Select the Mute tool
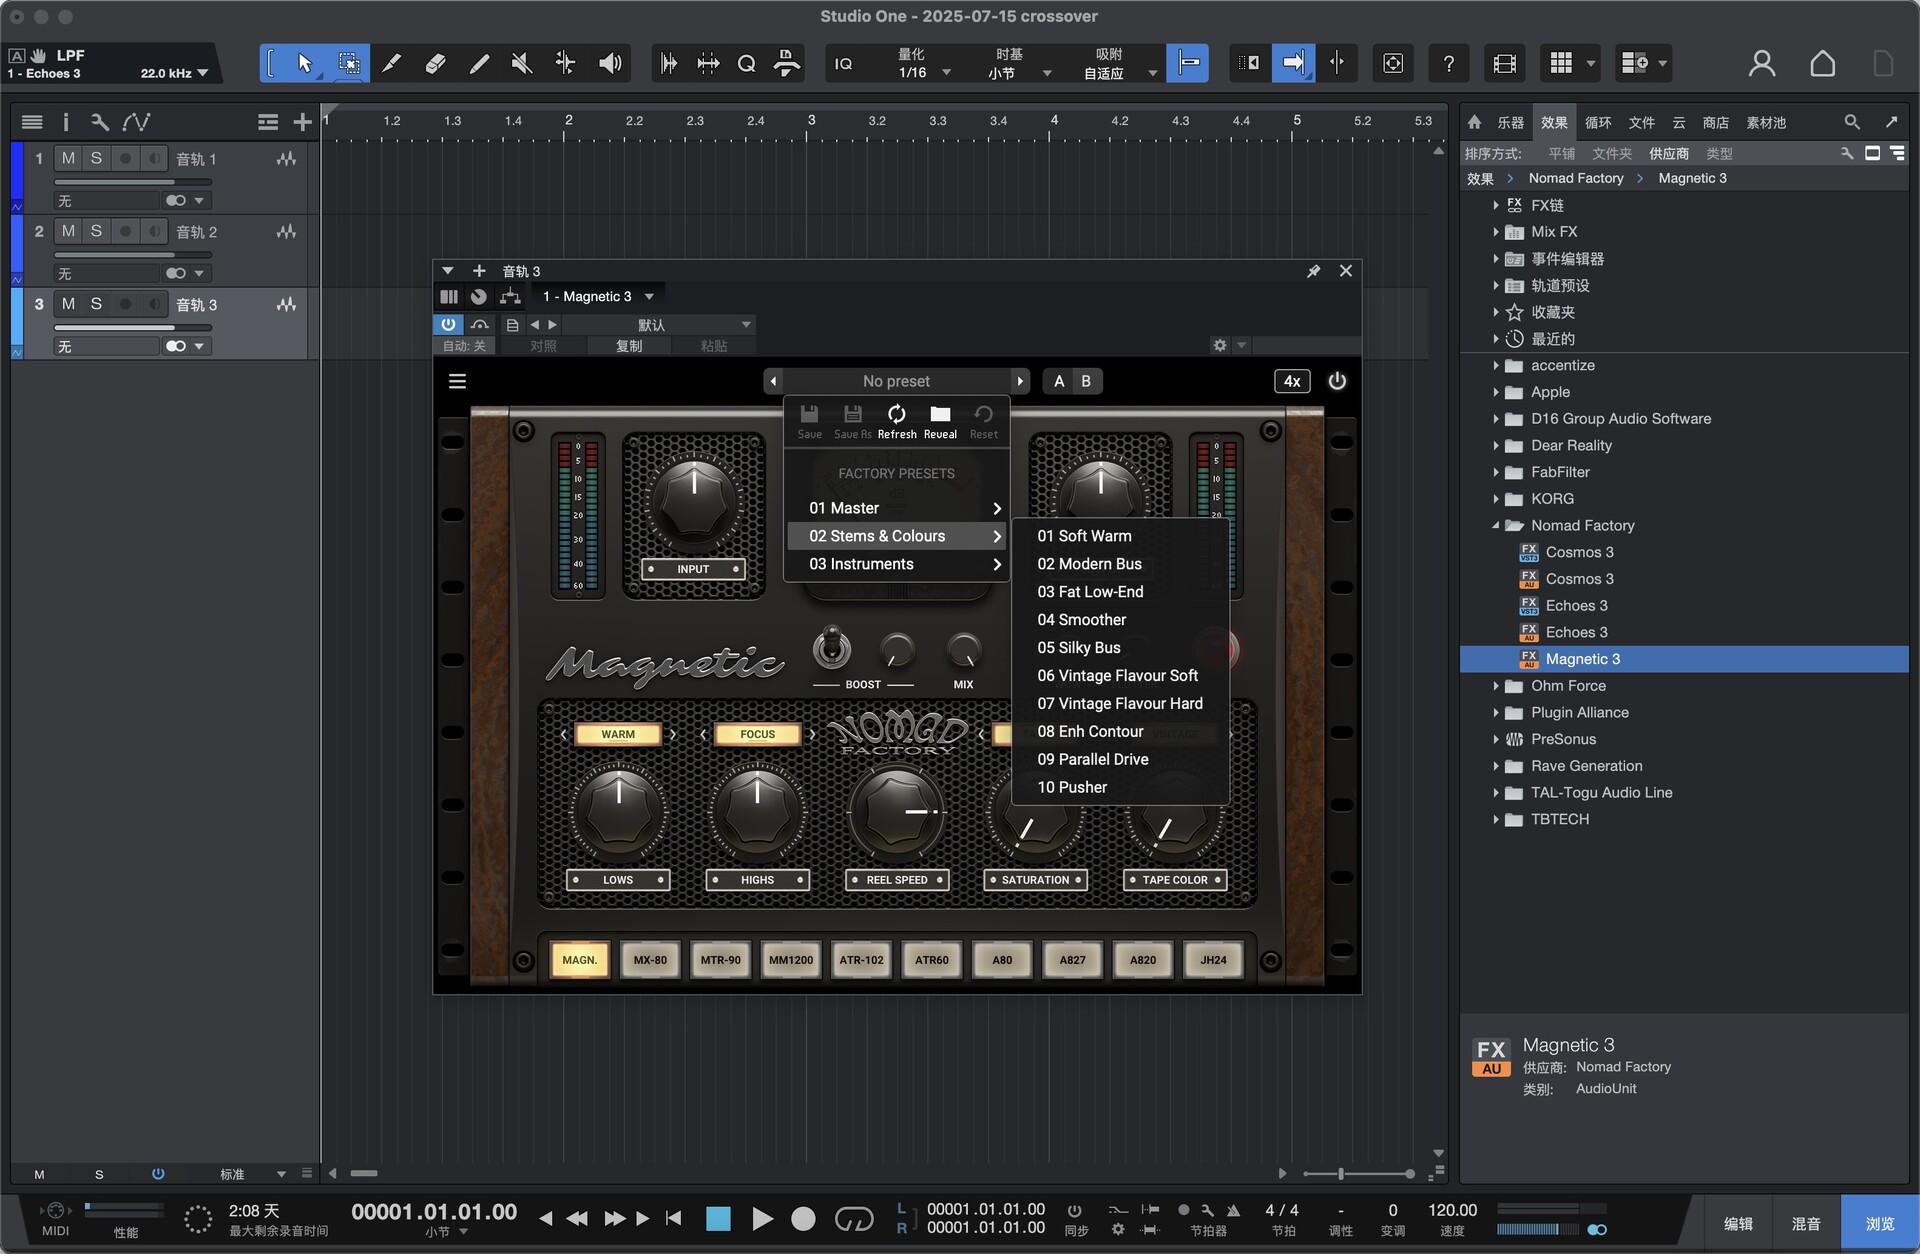The width and height of the screenshot is (1920, 1254). tap(522, 64)
